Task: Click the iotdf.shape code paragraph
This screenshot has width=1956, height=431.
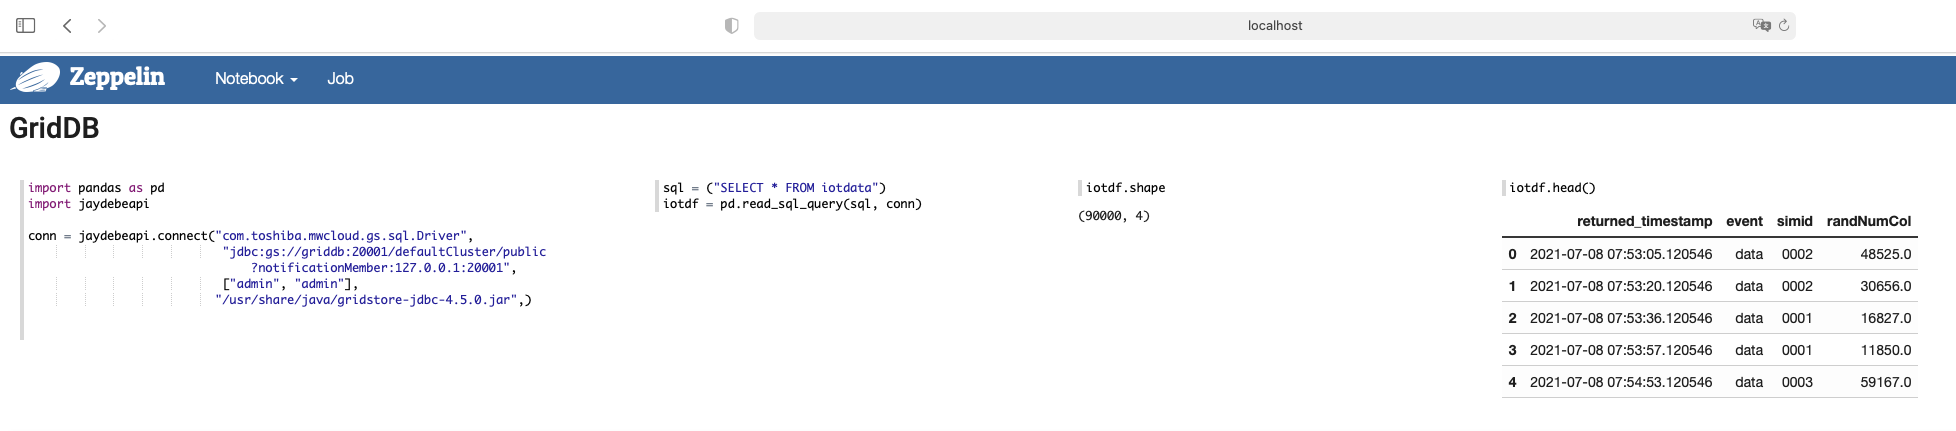Action: click(1125, 188)
